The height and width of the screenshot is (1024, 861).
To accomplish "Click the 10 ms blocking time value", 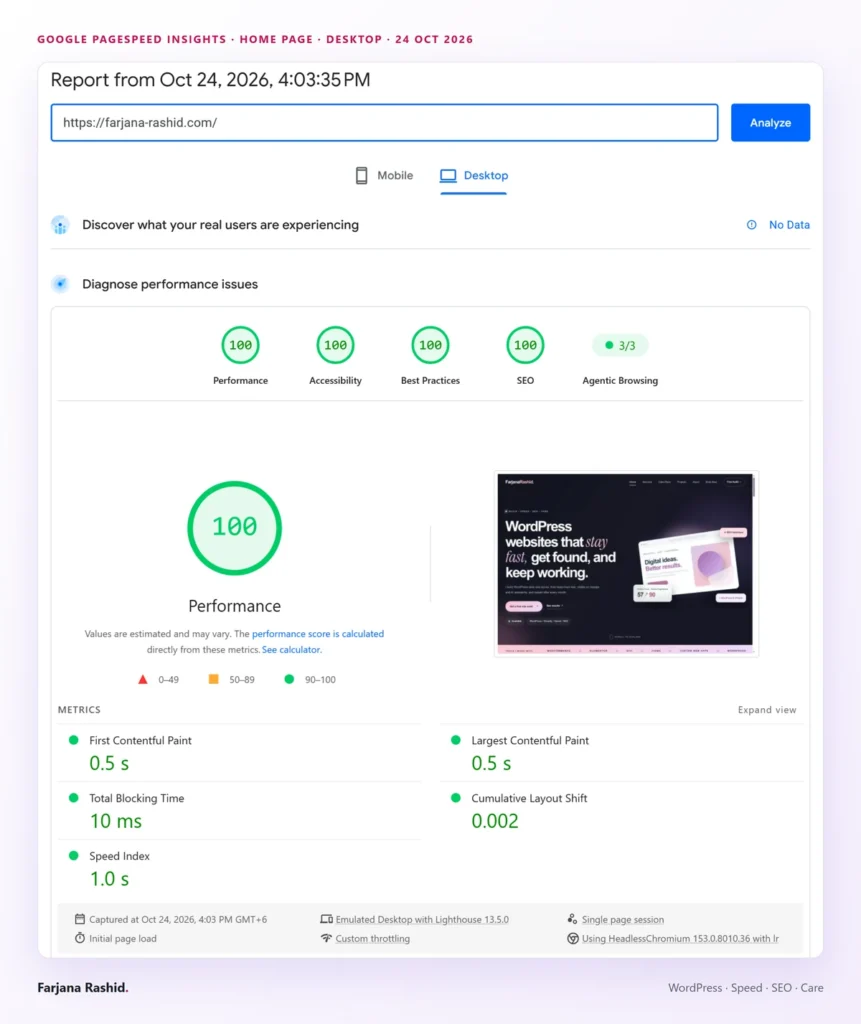I will (x=116, y=822).
